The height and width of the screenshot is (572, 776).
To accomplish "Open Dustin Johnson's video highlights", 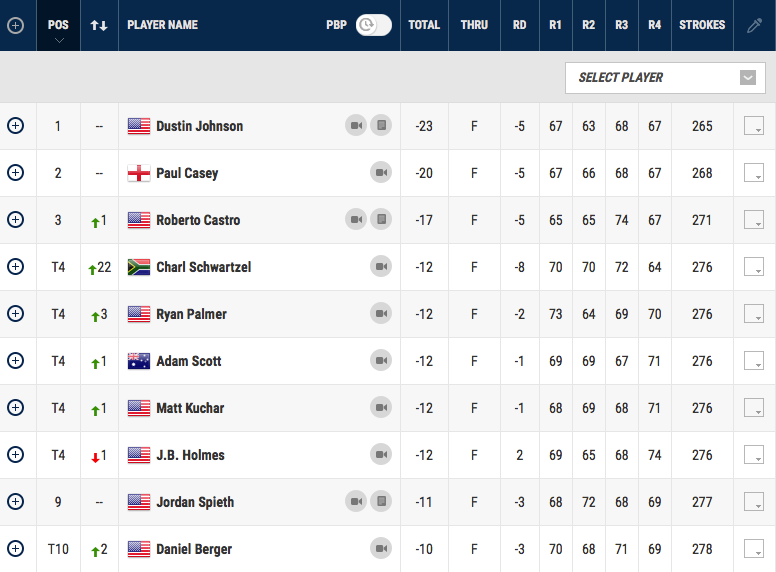I will click(x=356, y=126).
